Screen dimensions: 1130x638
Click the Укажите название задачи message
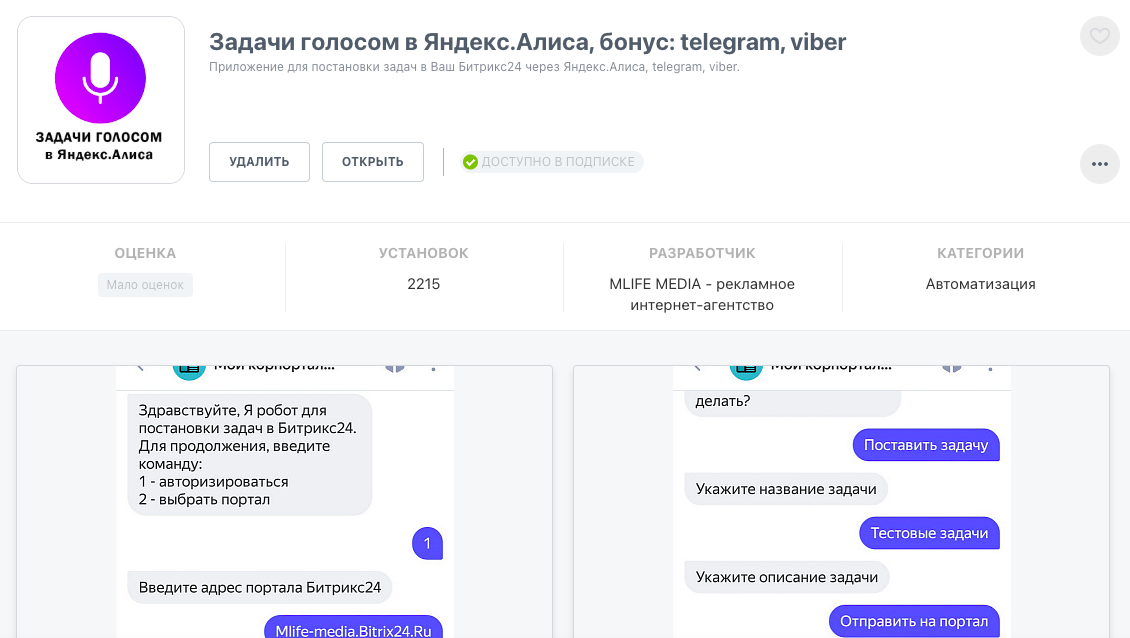click(786, 489)
